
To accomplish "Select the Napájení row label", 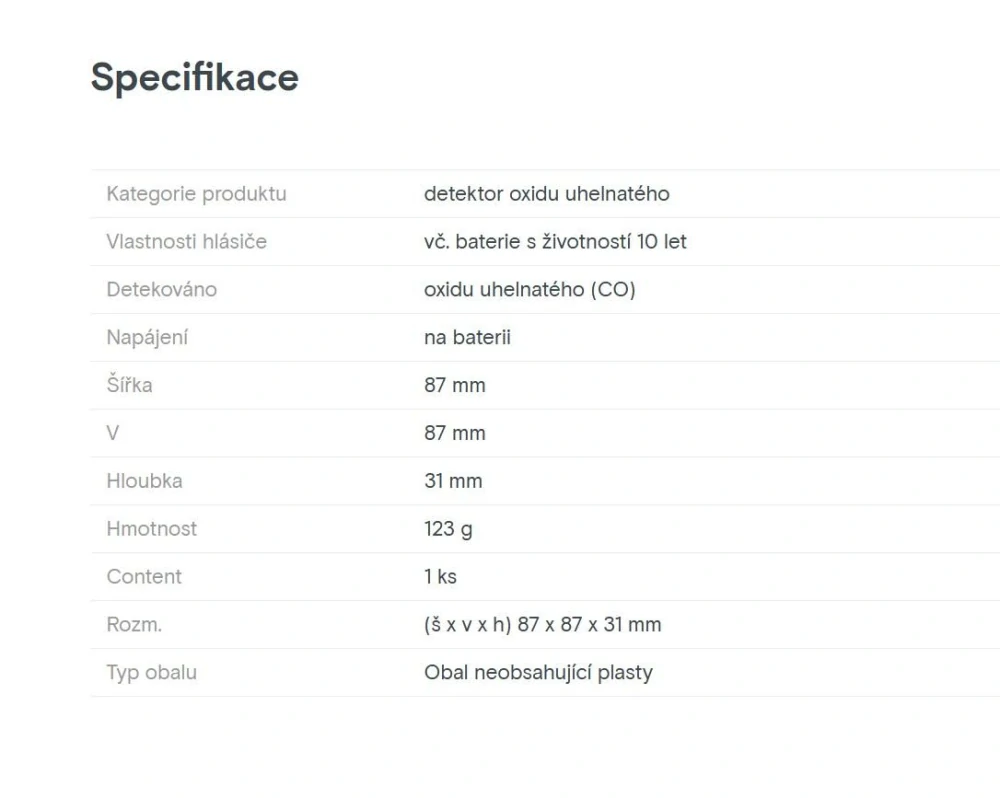I will click(x=147, y=338).
